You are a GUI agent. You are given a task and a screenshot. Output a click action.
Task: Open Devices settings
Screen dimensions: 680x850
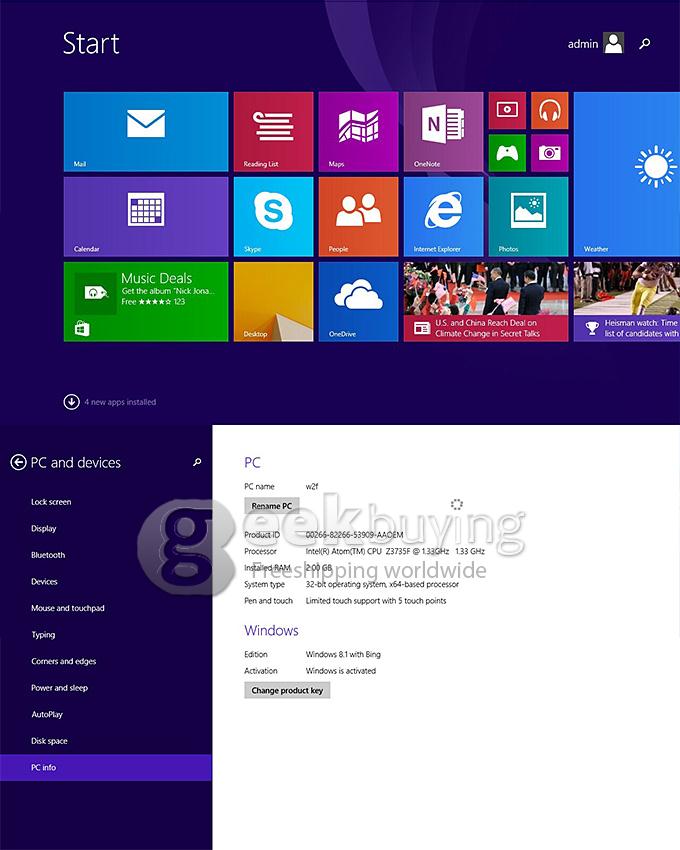point(44,582)
